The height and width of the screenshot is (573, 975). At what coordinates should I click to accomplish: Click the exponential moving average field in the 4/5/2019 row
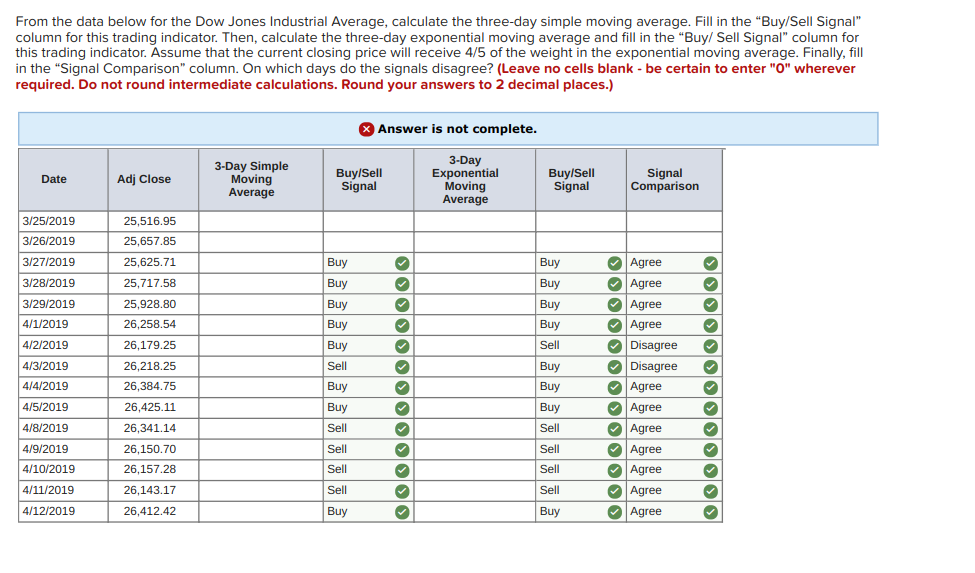[x=475, y=408]
